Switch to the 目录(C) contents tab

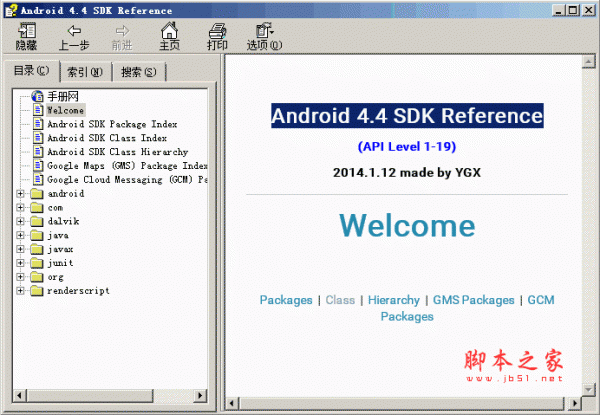click(x=31, y=71)
